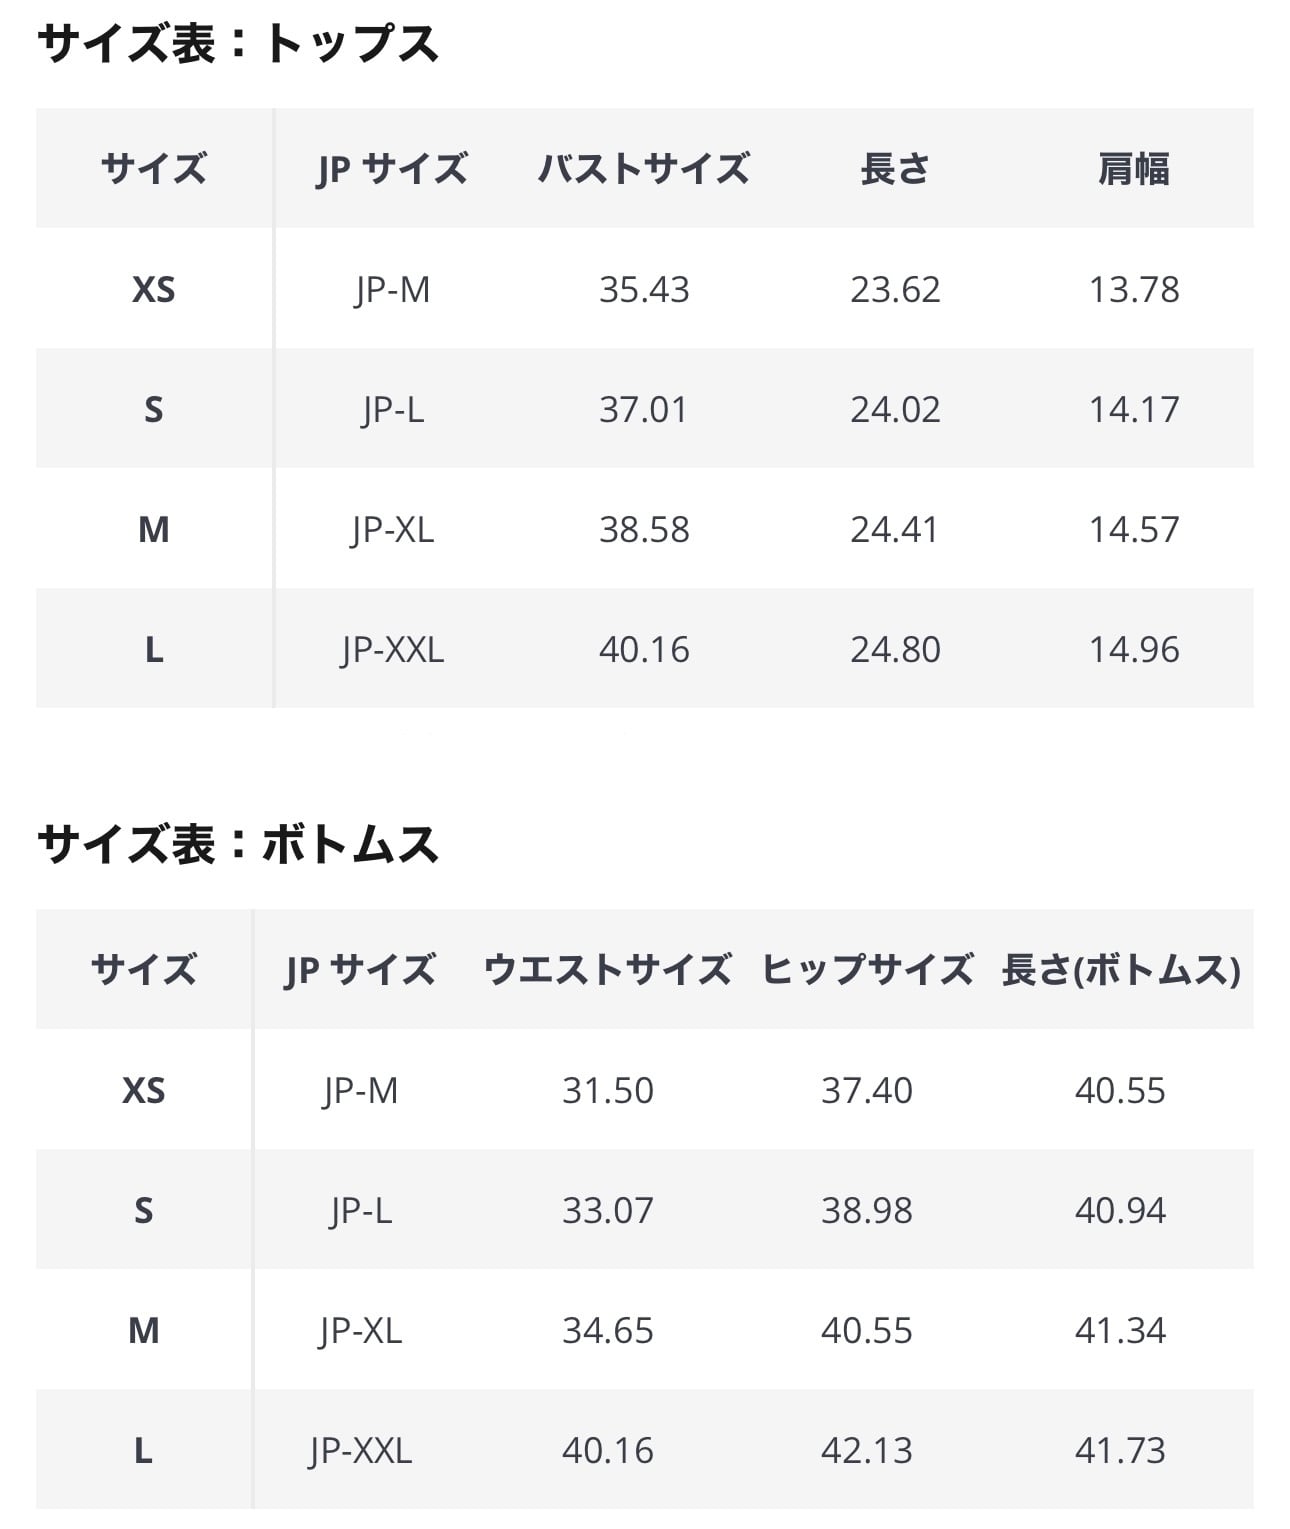Click JP サイズ header in tops table

pos(392,168)
